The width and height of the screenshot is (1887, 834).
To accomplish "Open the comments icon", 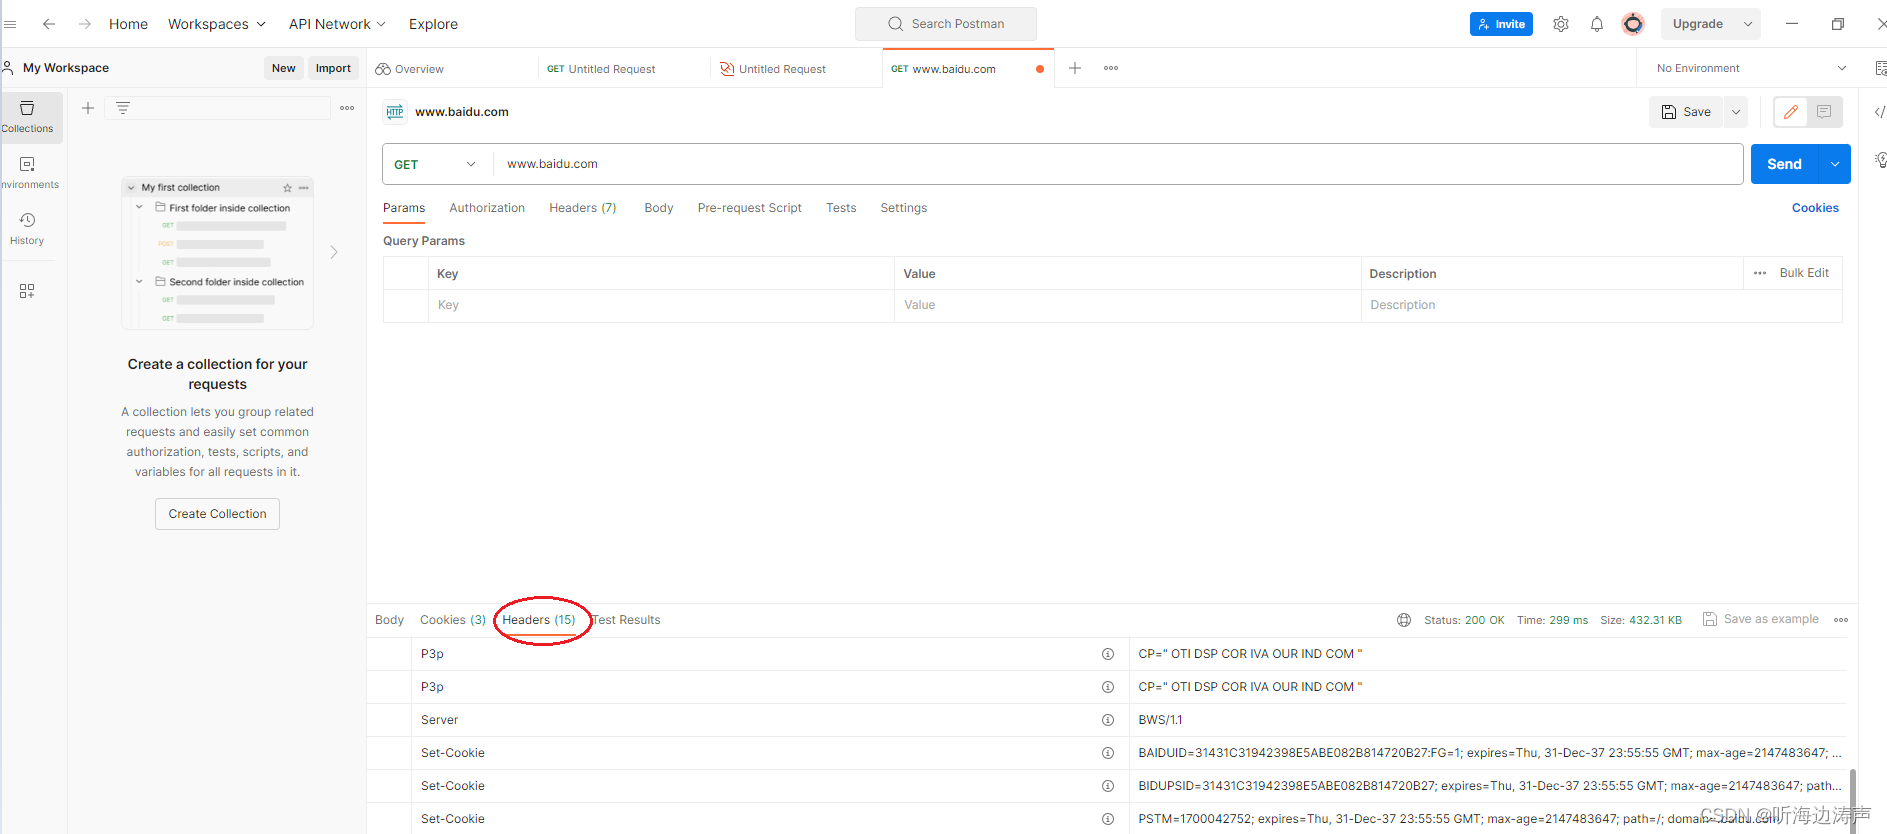I will [x=1824, y=112].
